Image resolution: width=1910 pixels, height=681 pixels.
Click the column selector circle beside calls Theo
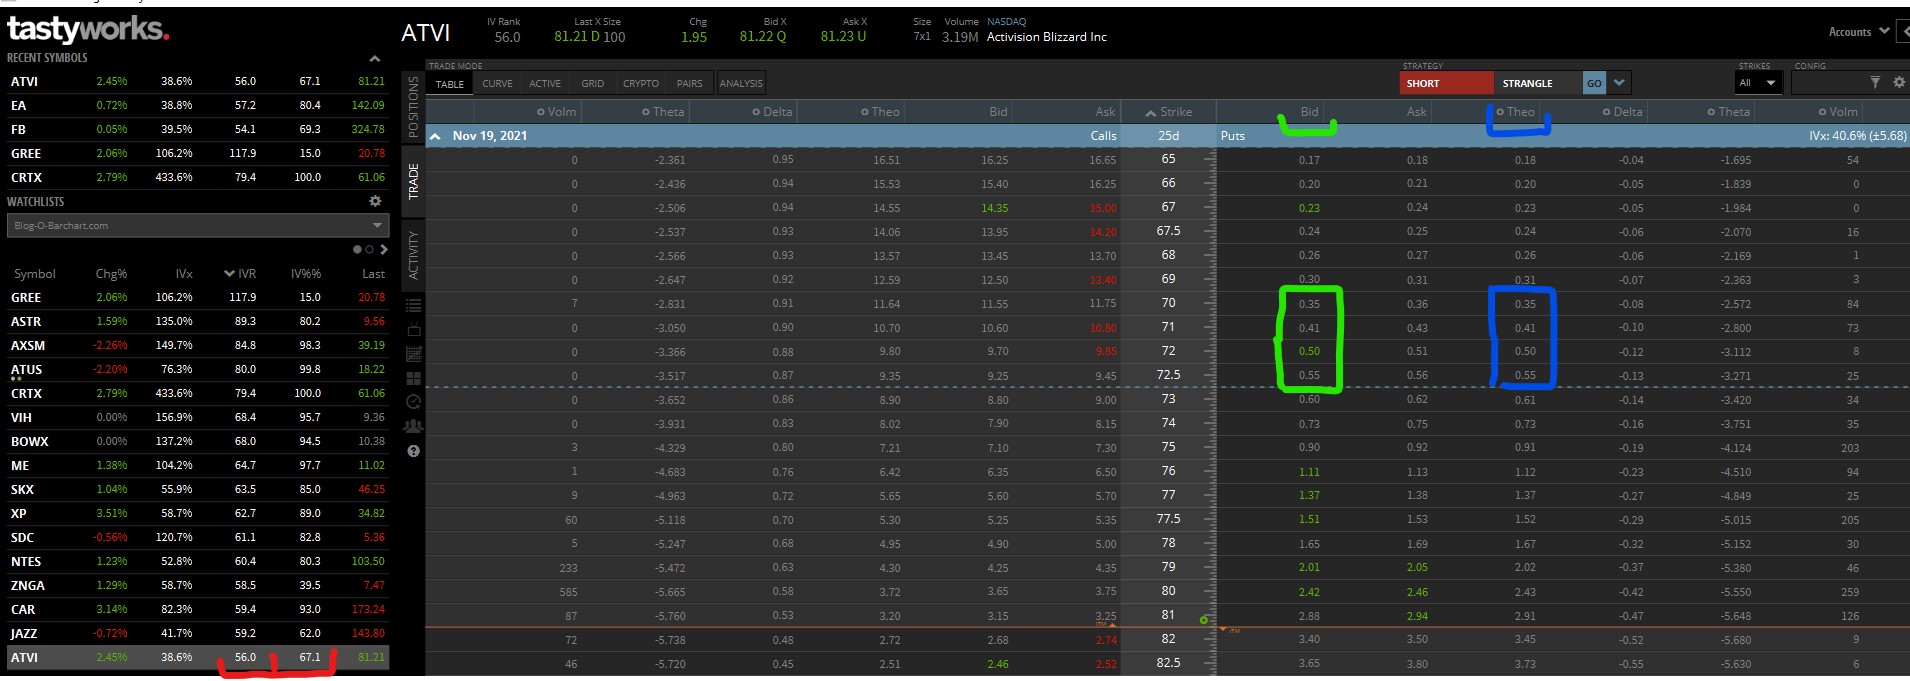[x=865, y=112]
